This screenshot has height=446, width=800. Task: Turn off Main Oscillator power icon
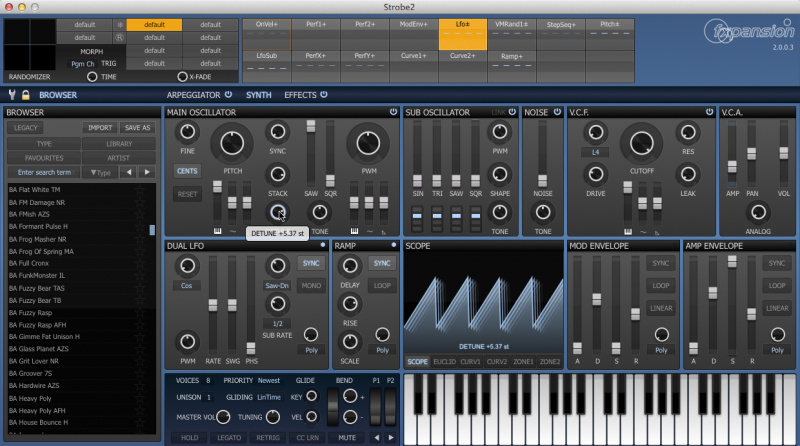(x=393, y=113)
